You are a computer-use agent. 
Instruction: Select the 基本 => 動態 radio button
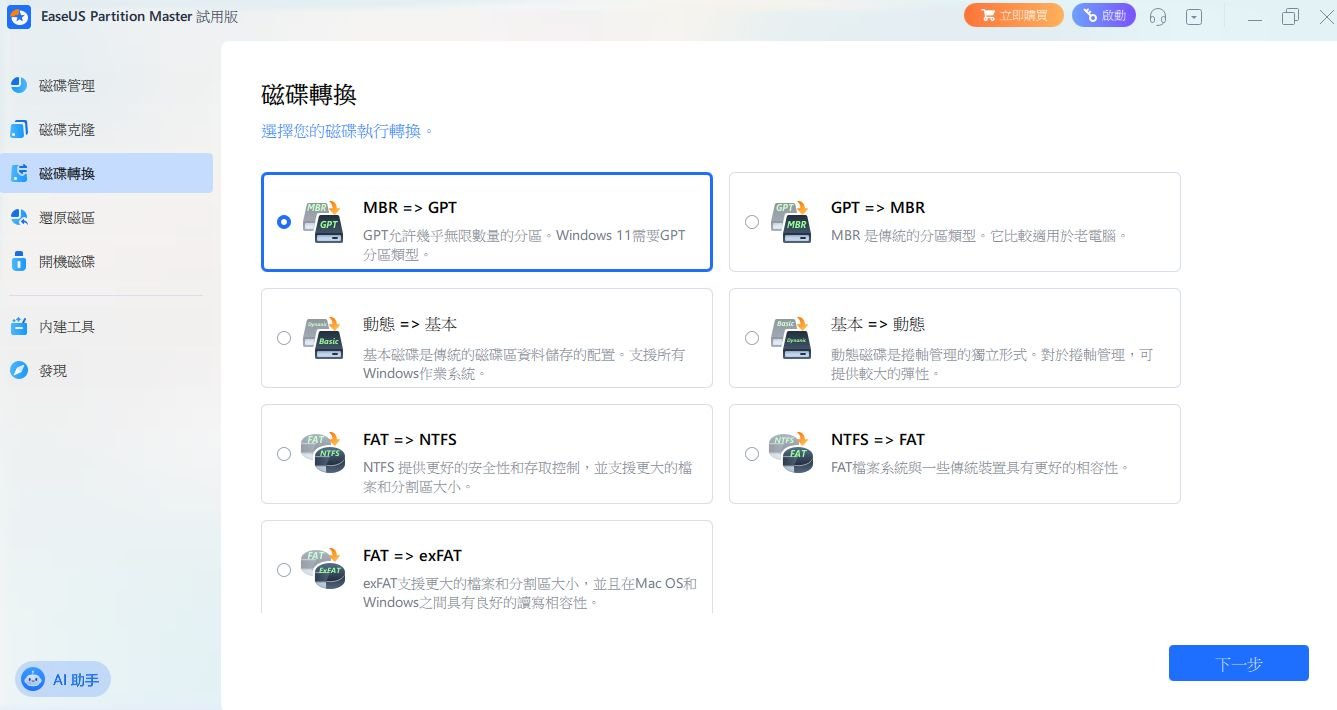[x=752, y=338]
